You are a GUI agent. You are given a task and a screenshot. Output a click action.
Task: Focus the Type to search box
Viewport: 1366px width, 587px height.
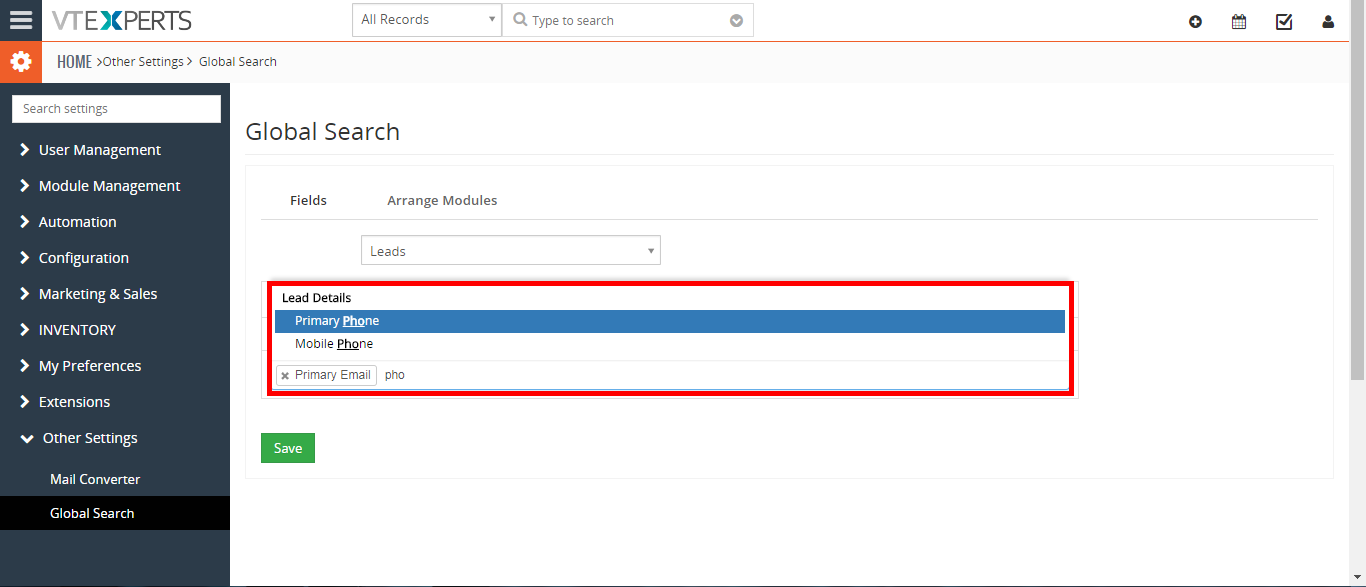(628, 20)
